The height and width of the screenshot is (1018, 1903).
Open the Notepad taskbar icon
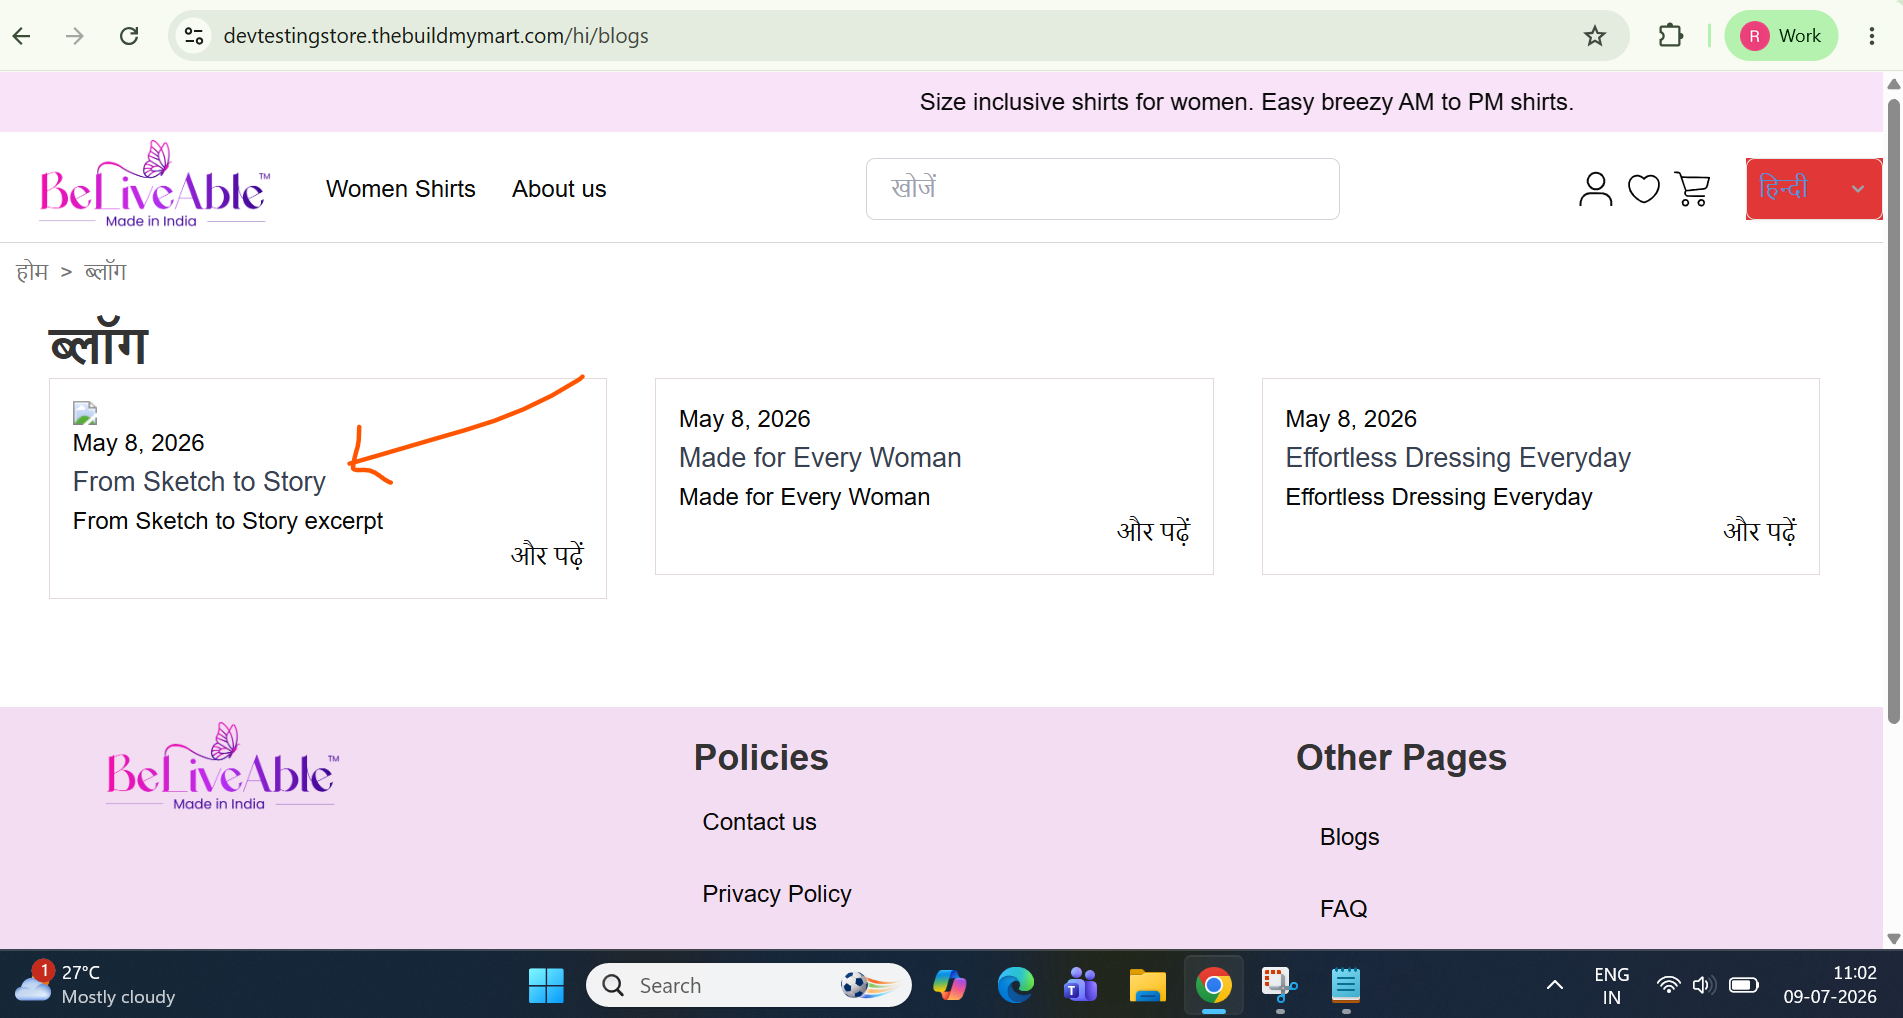(1345, 986)
